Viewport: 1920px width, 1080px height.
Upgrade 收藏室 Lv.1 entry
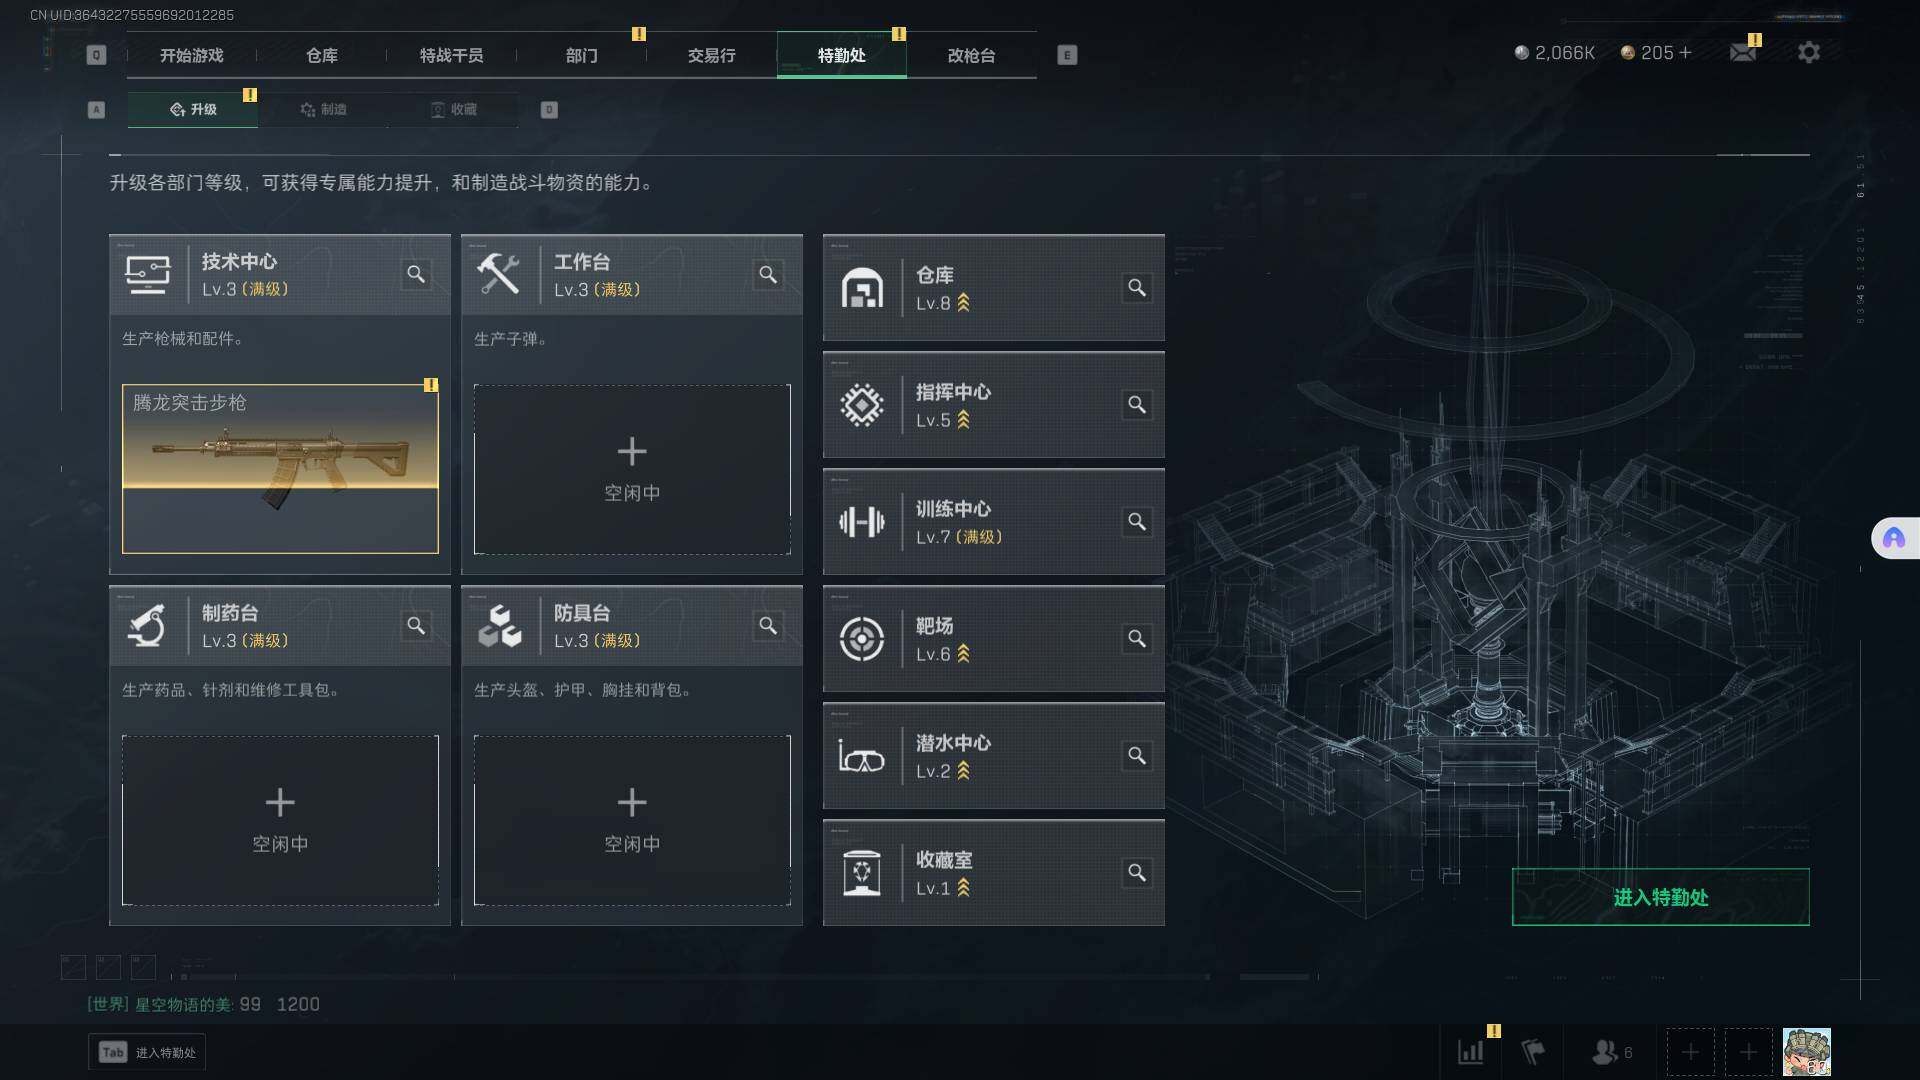994,873
